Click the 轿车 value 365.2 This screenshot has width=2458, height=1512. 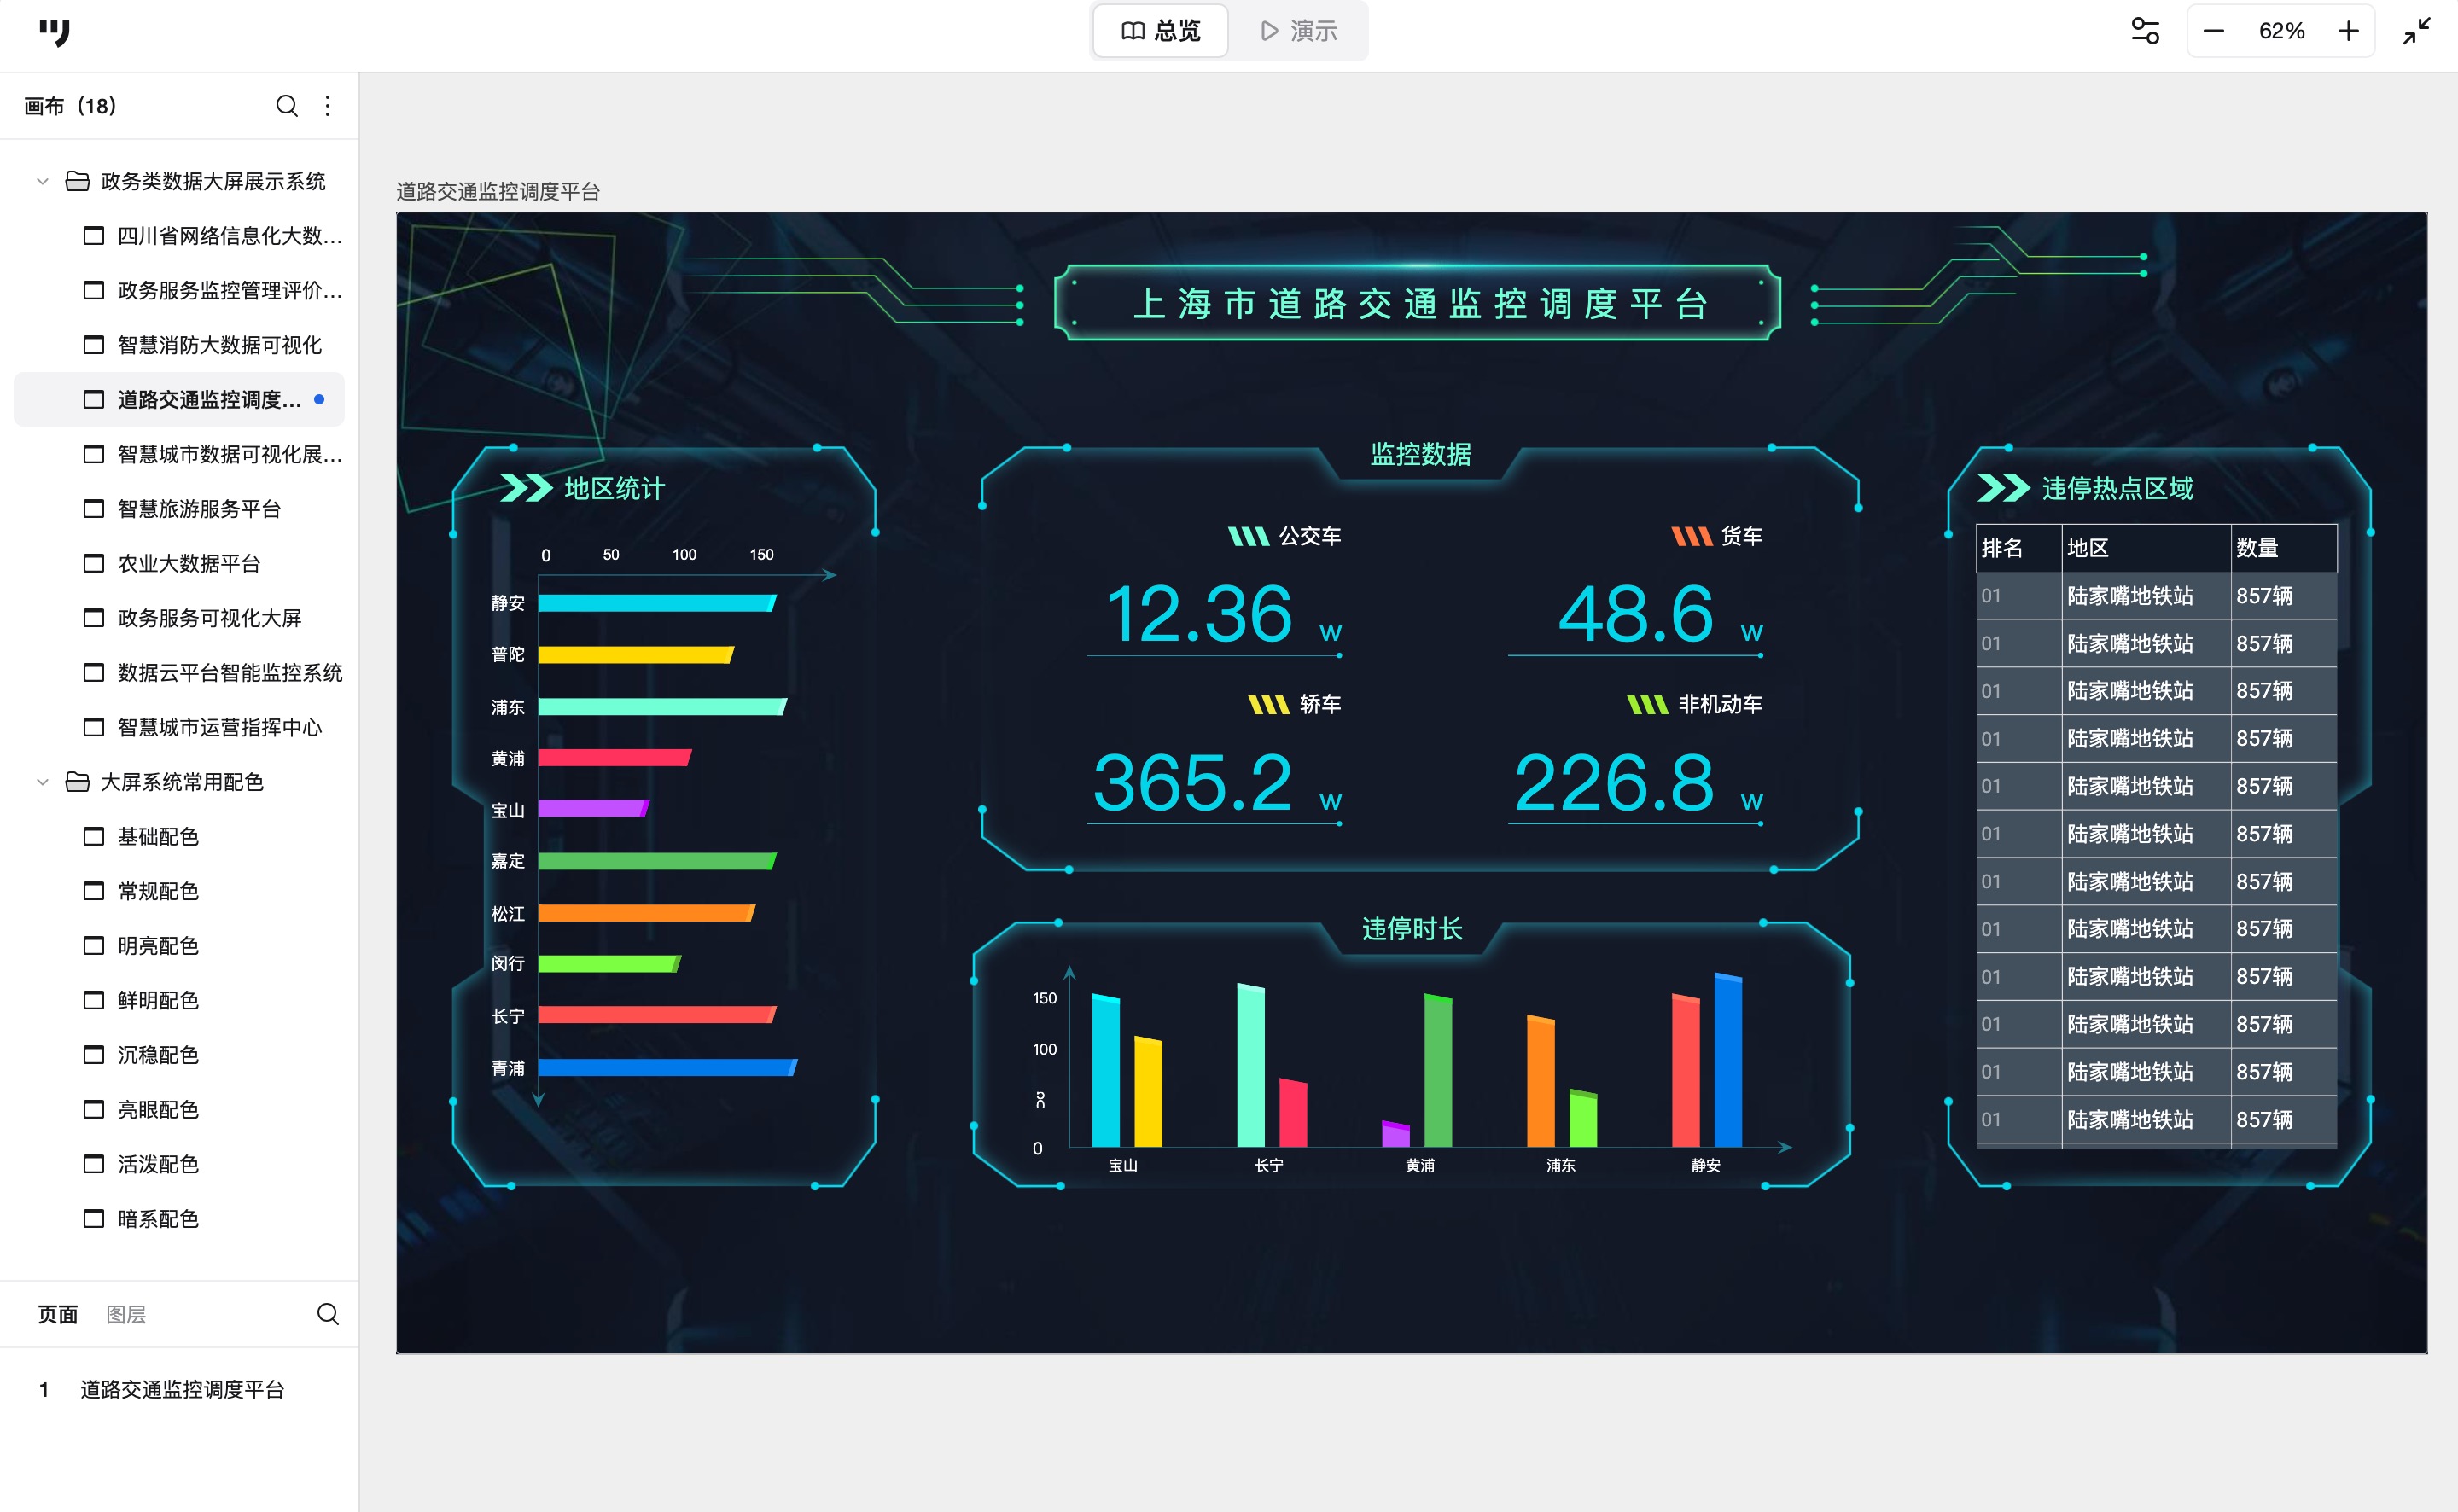coord(1193,782)
